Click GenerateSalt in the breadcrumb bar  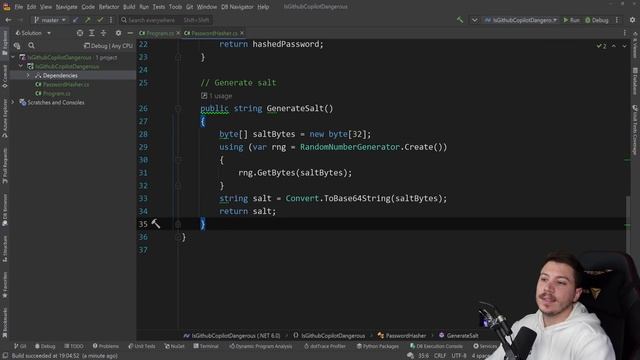(x=458, y=336)
